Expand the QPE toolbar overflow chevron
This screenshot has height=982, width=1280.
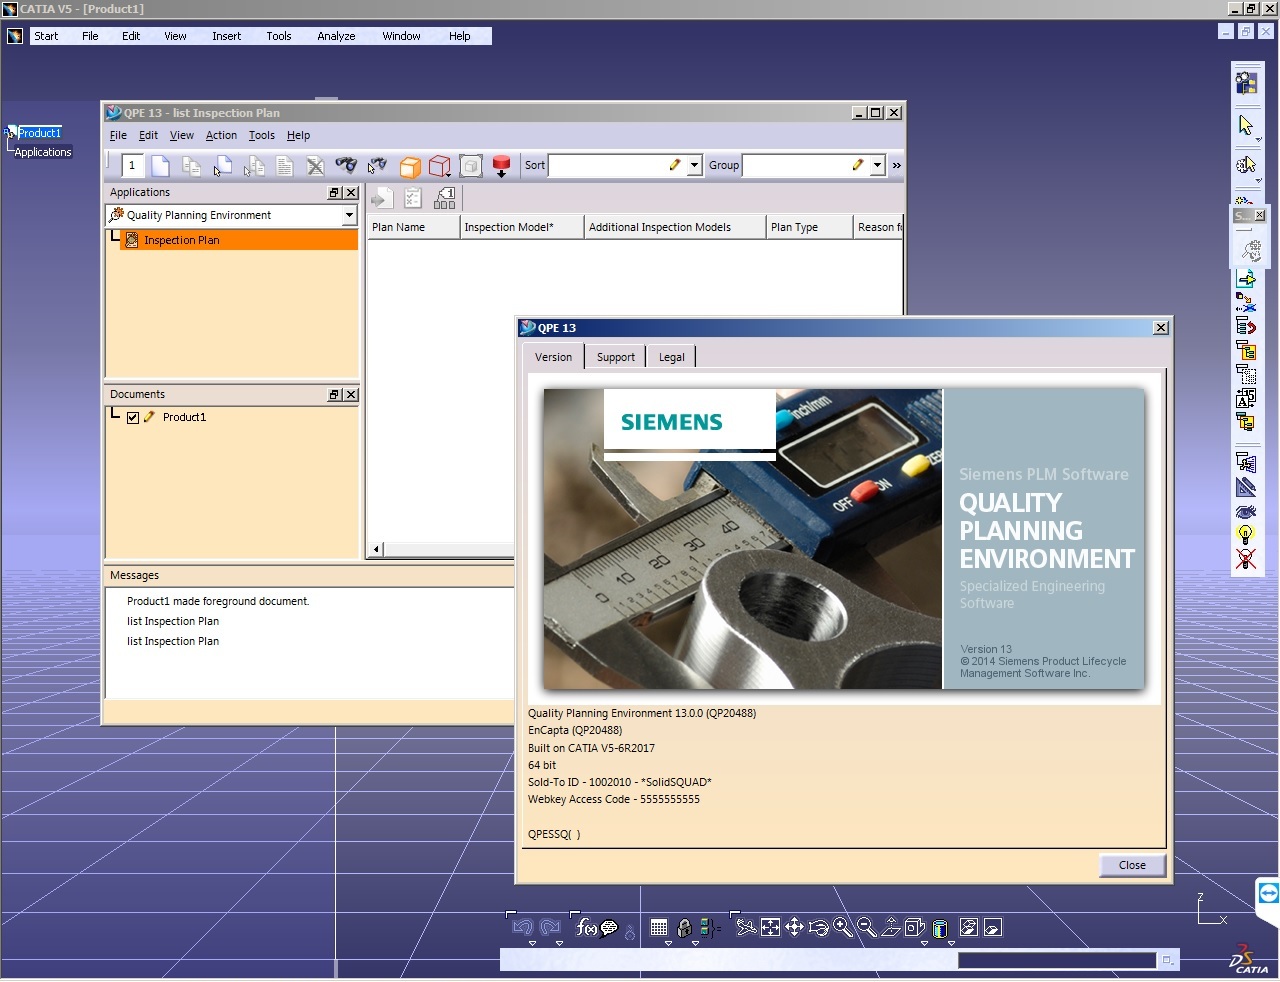coord(896,165)
